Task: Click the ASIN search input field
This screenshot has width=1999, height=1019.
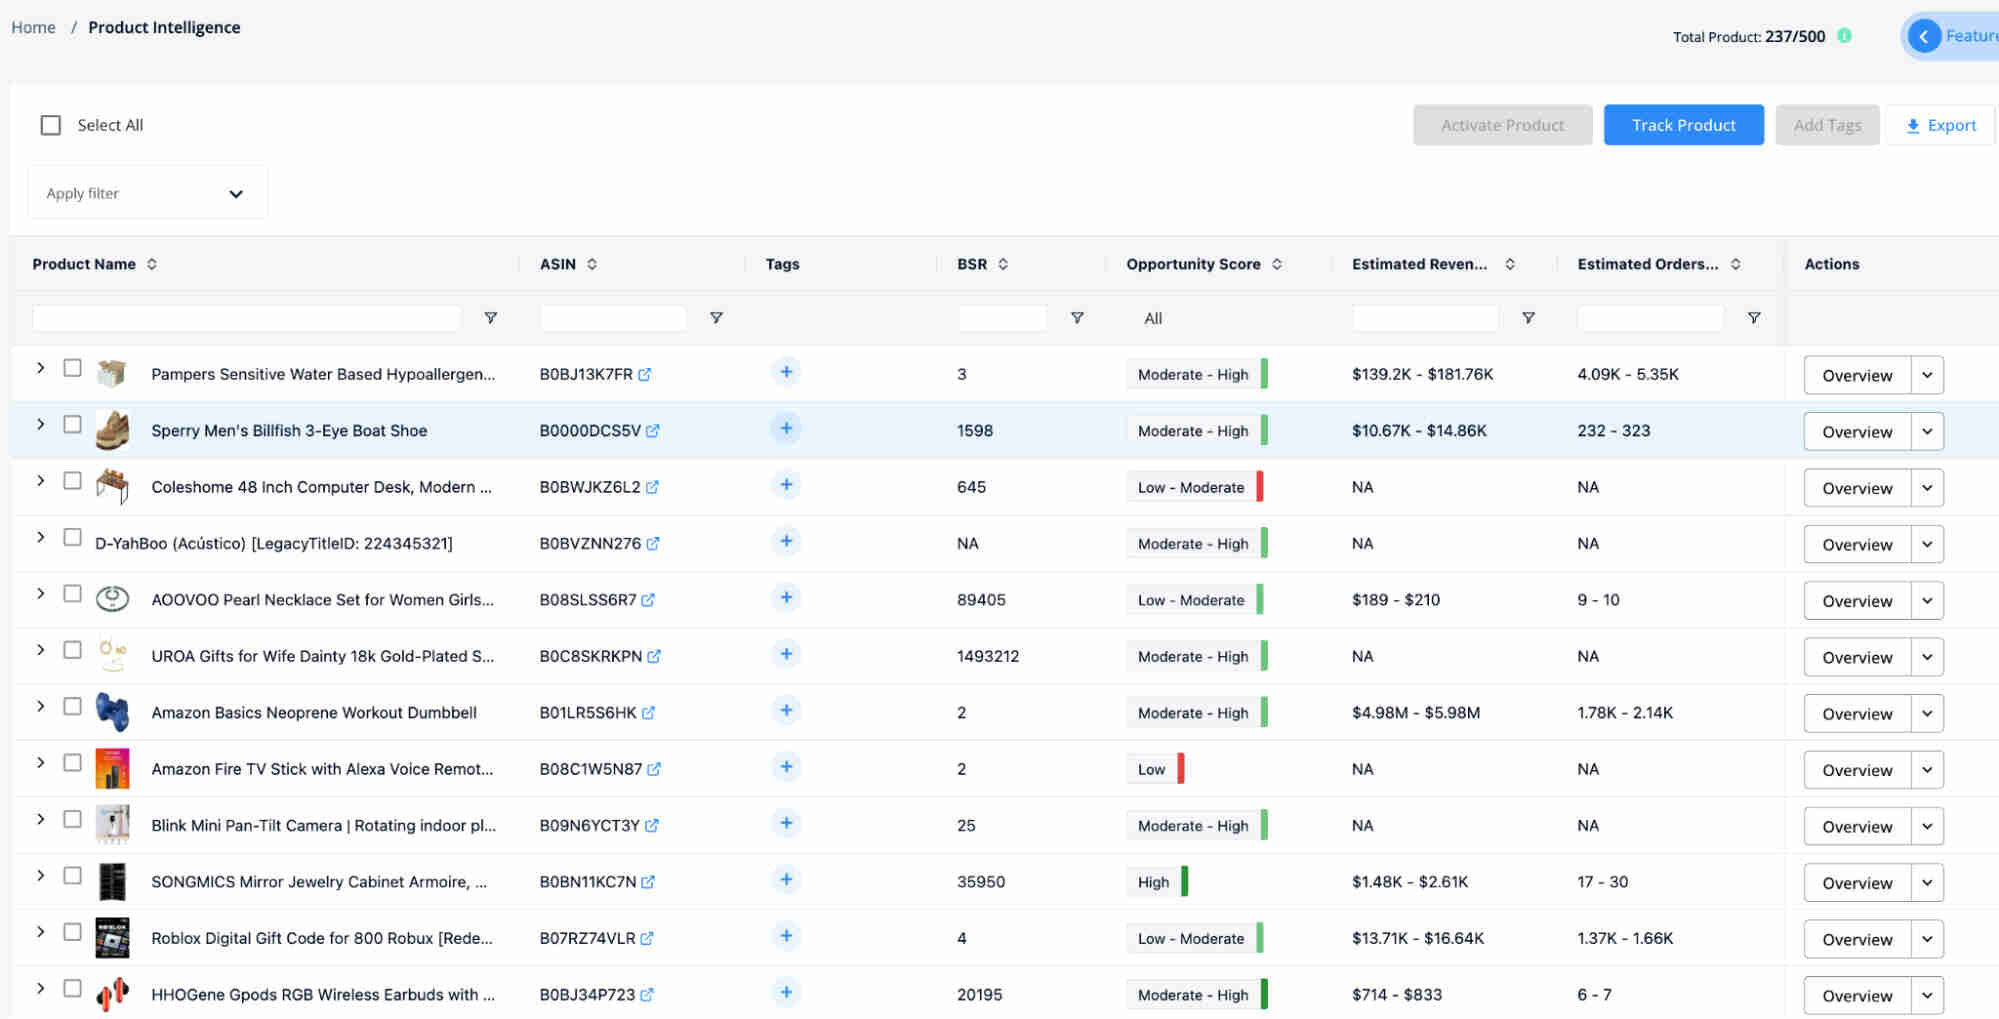Action: tap(613, 317)
